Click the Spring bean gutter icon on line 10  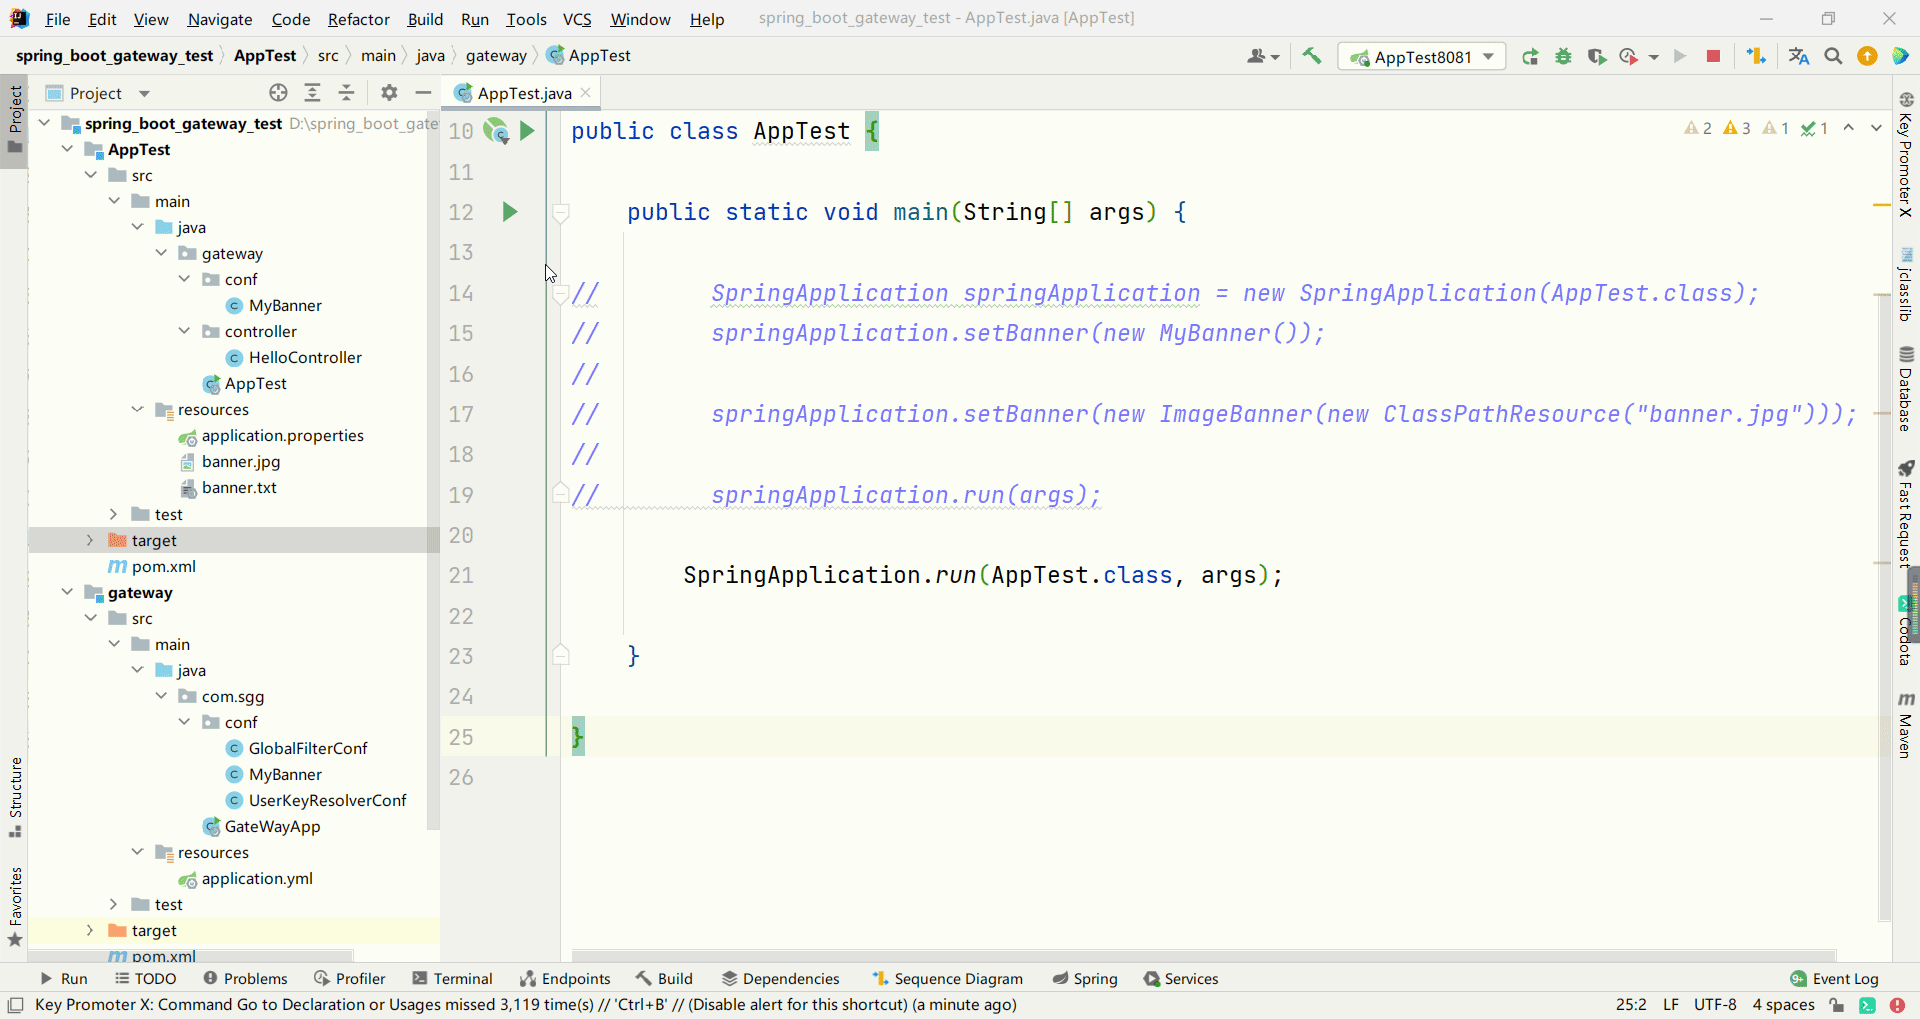496,131
